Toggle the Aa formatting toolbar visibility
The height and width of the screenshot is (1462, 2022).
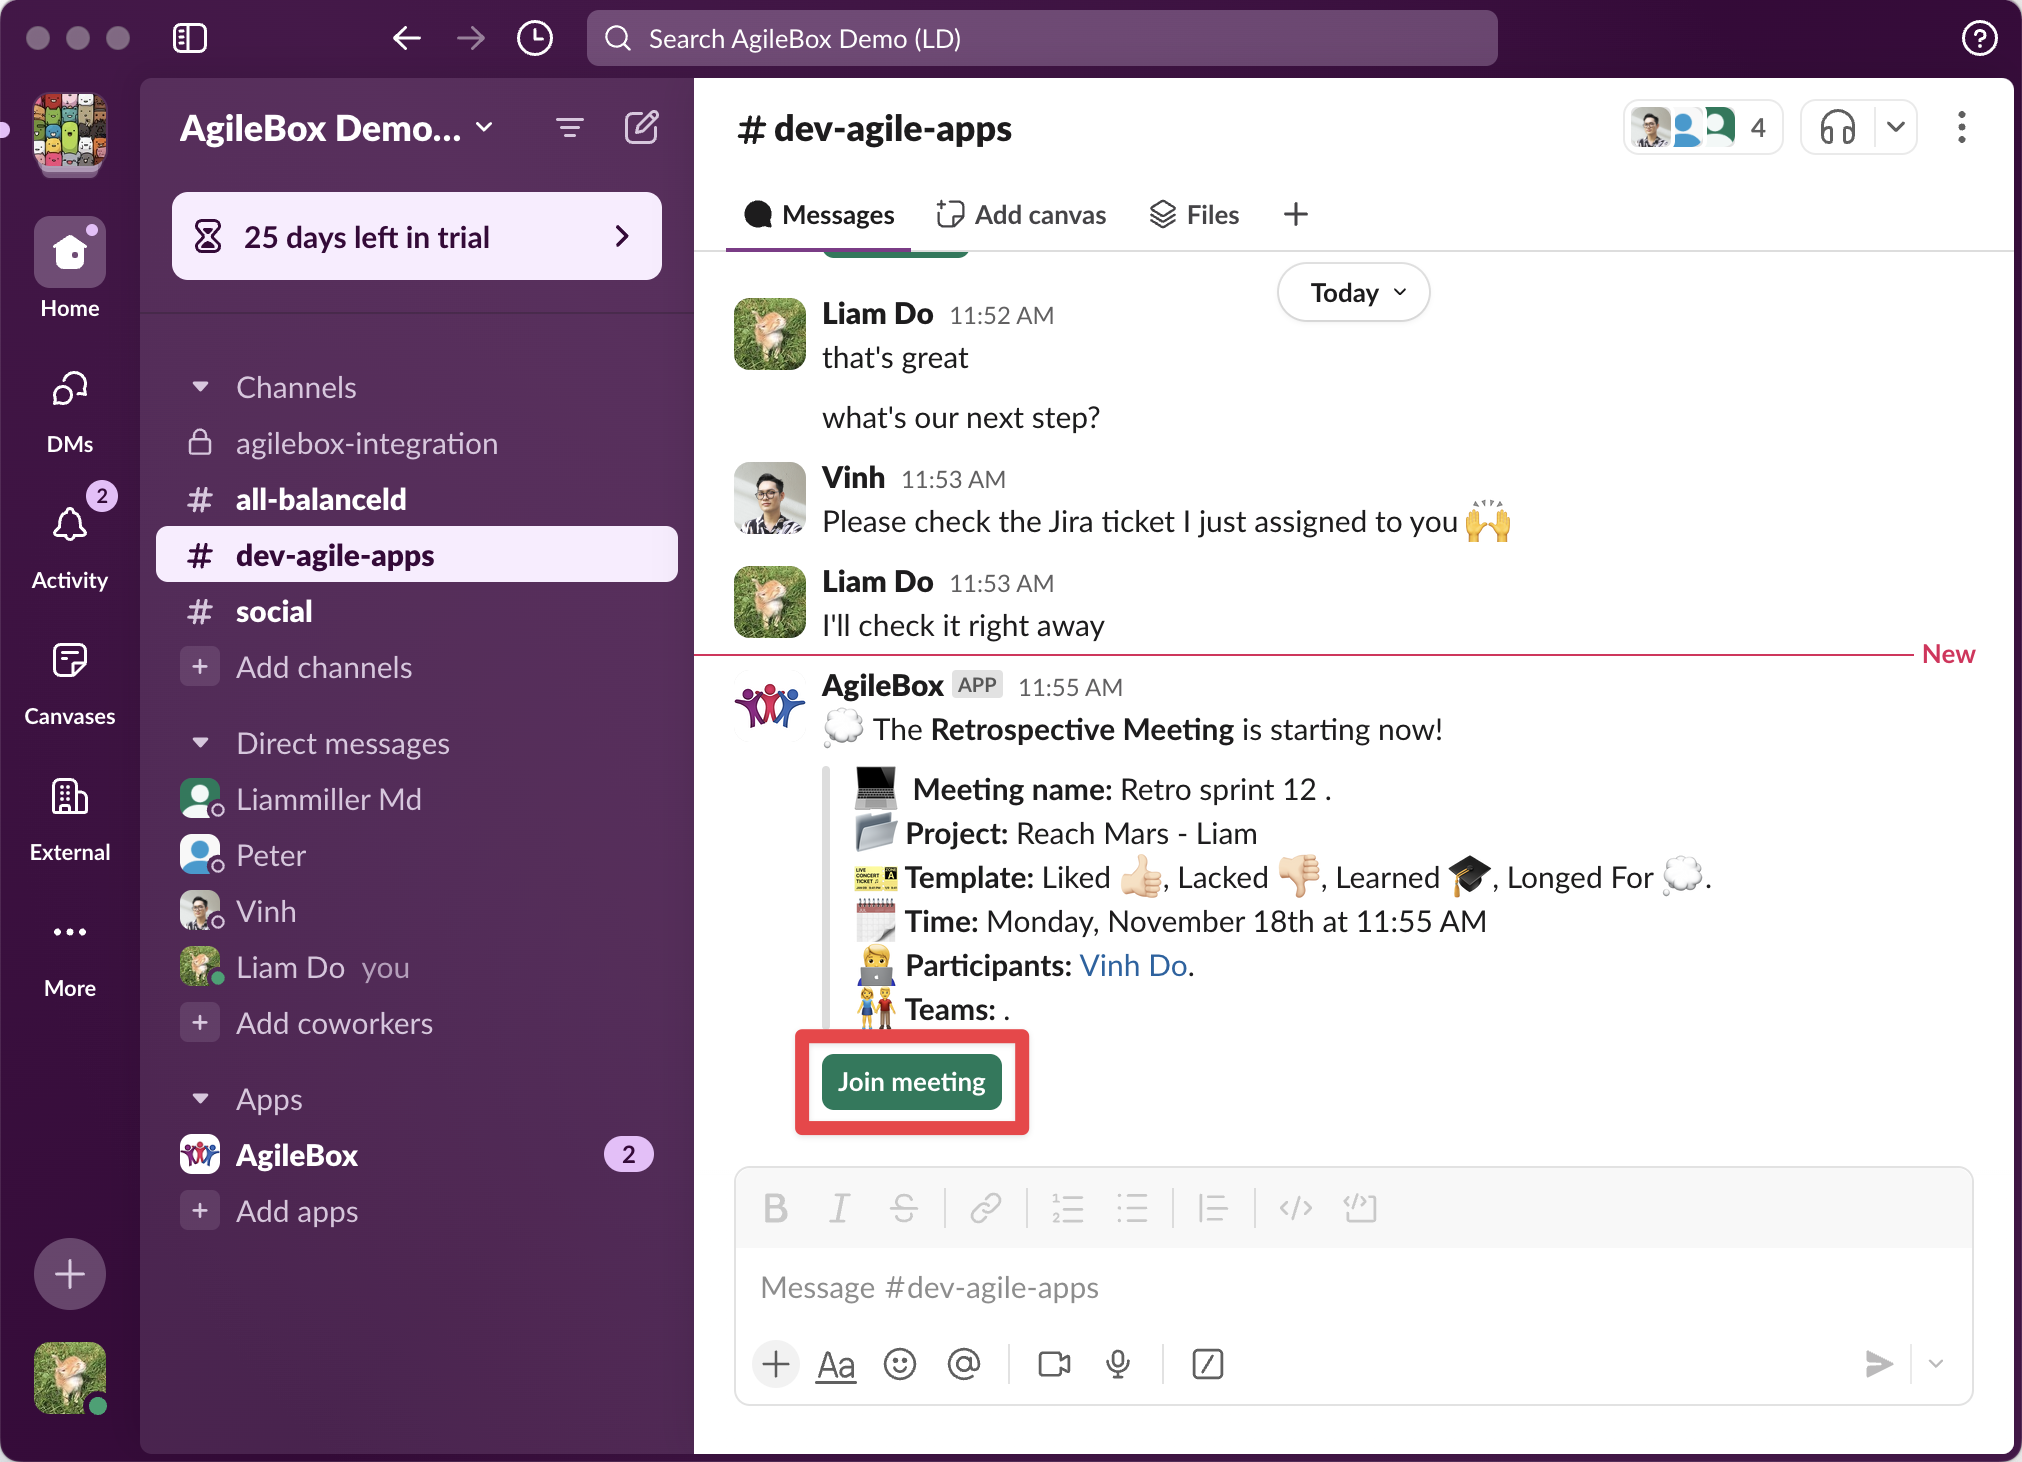(836, 1364)
